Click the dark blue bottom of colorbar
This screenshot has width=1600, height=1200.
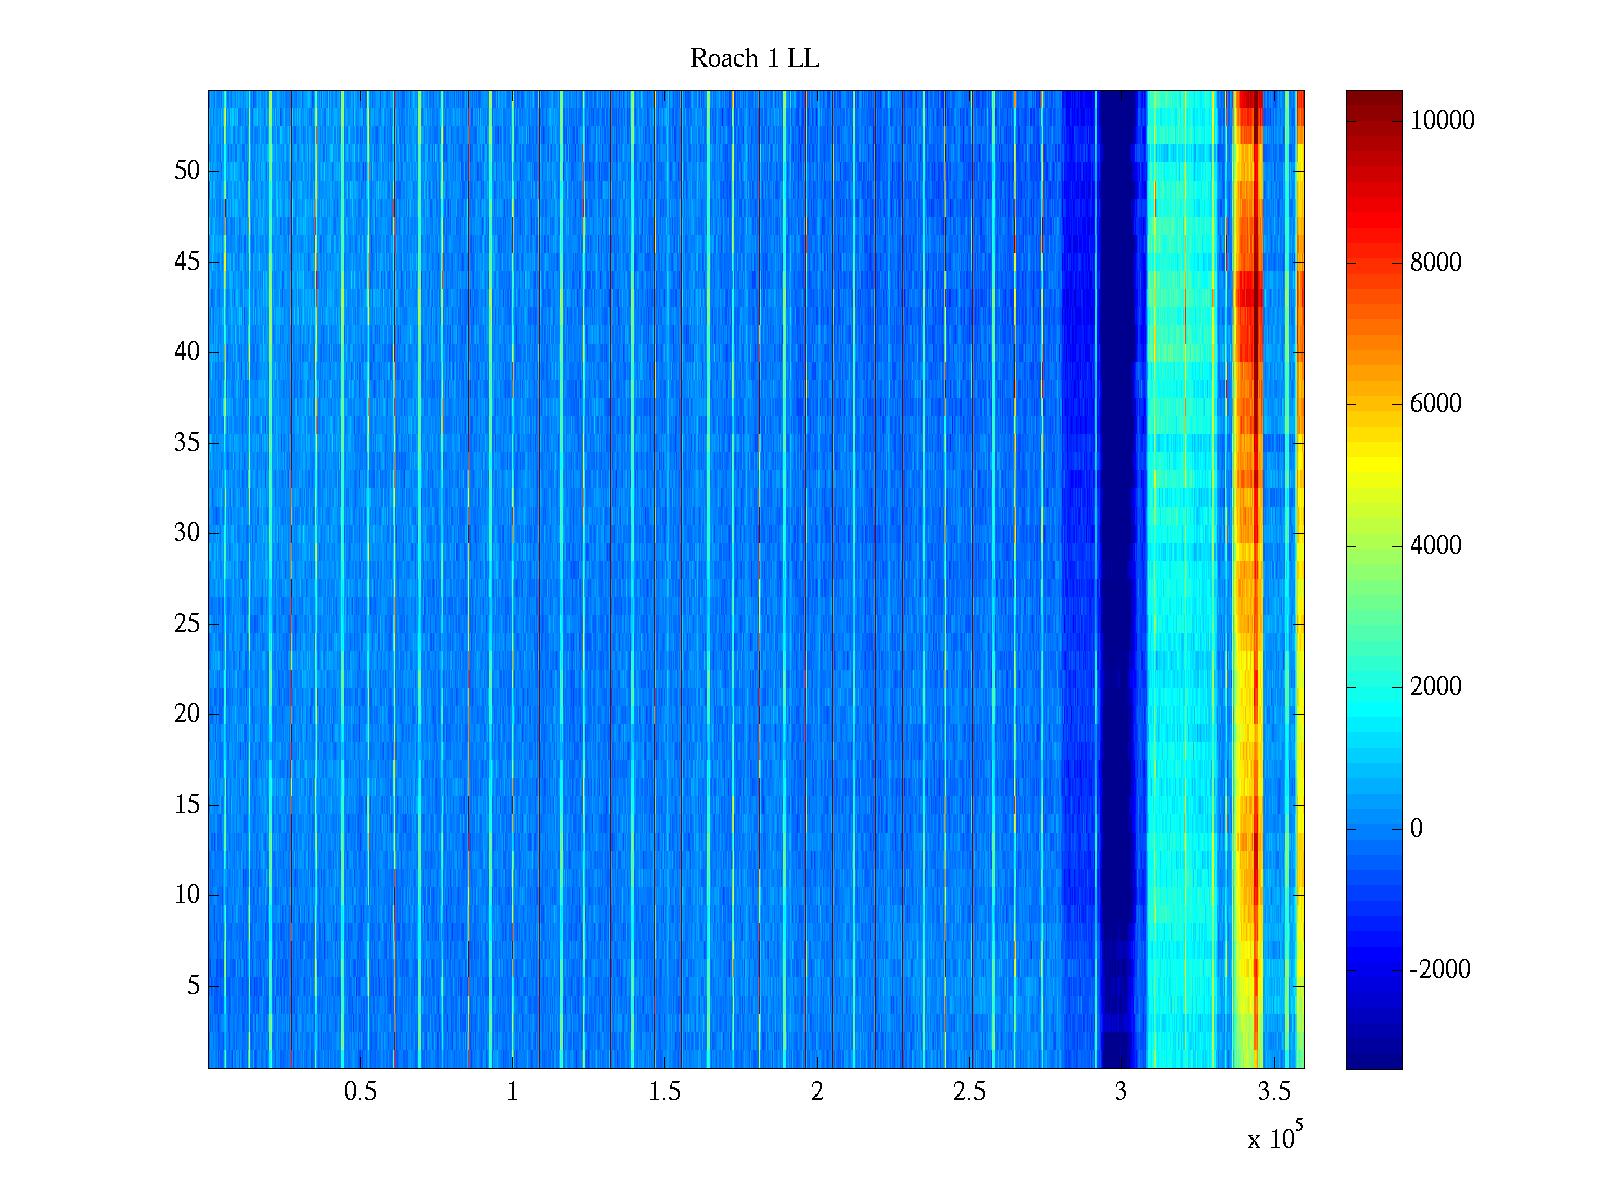[x=1373, y=1060]
